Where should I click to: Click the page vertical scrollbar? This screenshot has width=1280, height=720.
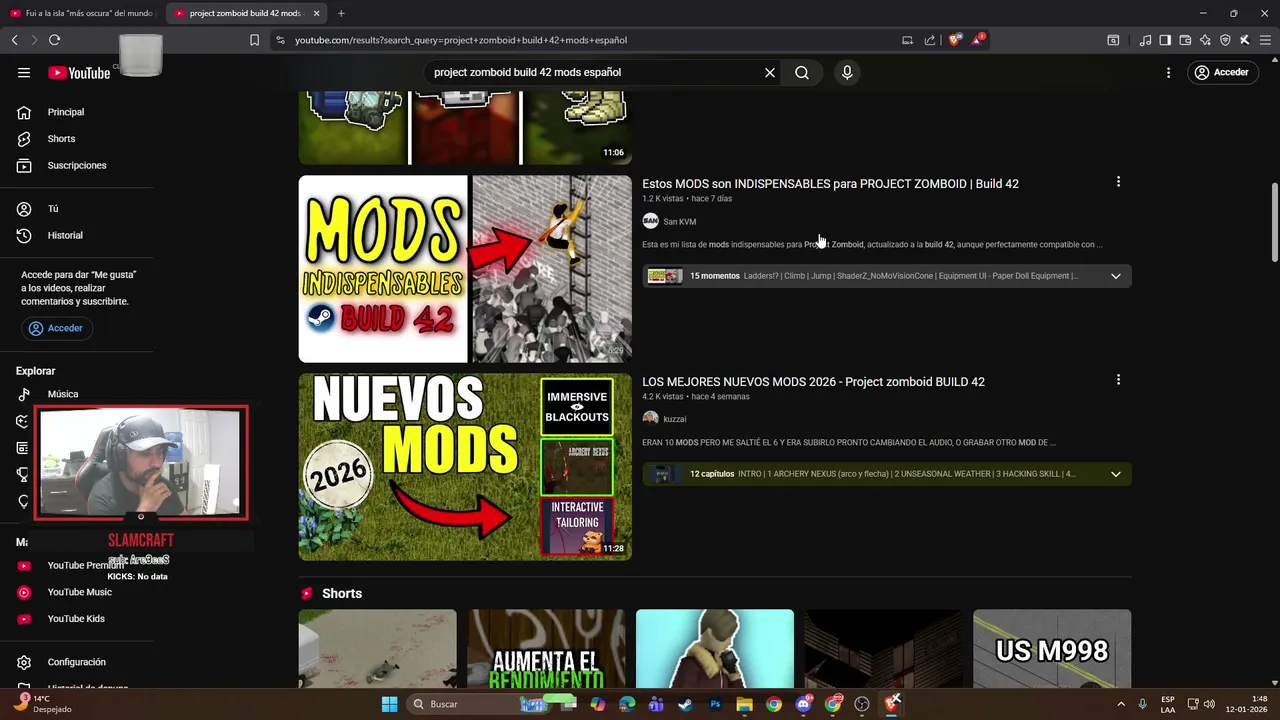pos(1274,222)
